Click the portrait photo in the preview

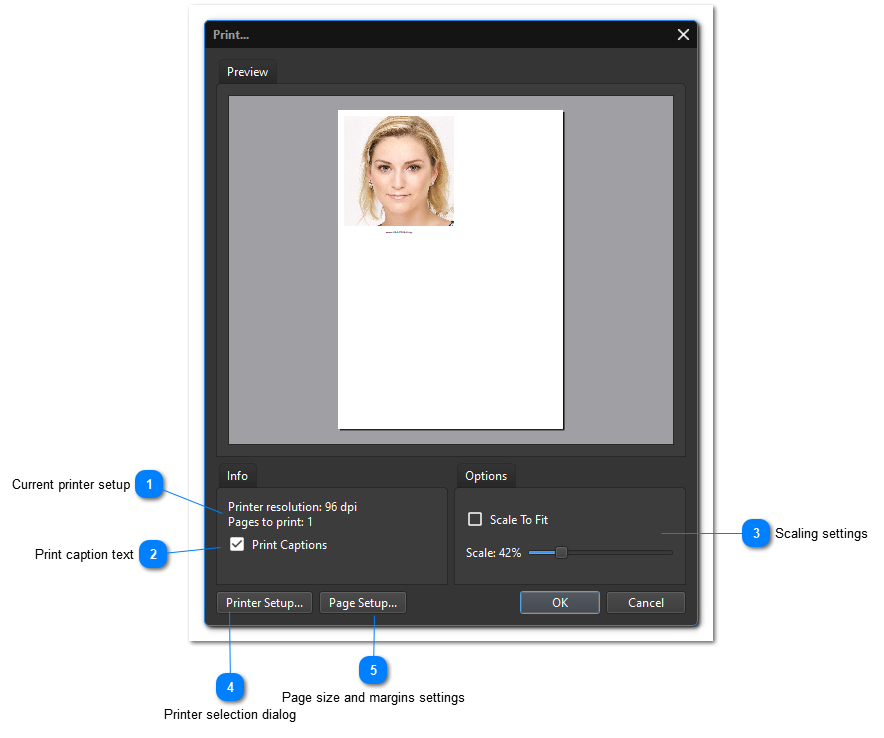(x=399, y=171)
